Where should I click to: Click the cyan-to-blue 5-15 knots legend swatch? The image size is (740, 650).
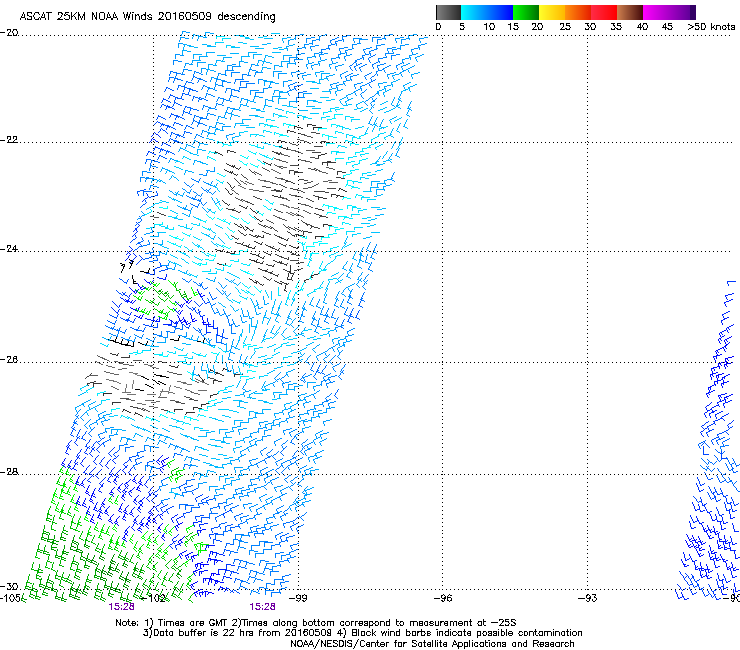pyautogui.click(x=487, y=12)
